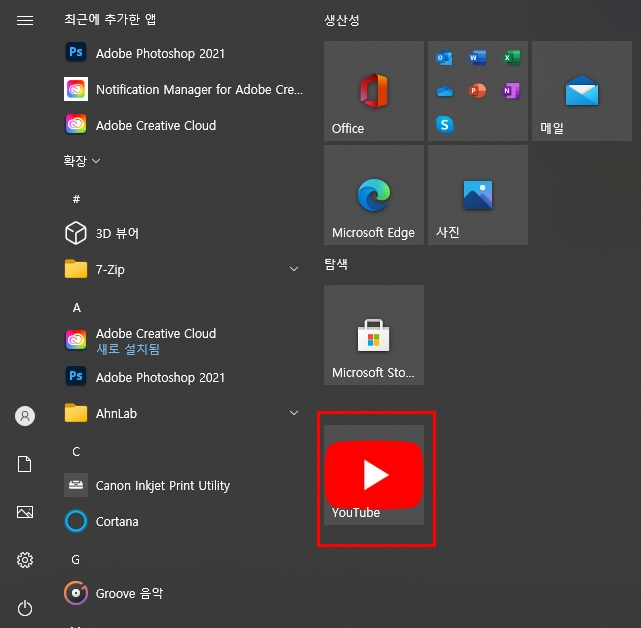This screenshot has height=628, width=641.
Task: Open the 메일 tile
Action: (582, 91)
